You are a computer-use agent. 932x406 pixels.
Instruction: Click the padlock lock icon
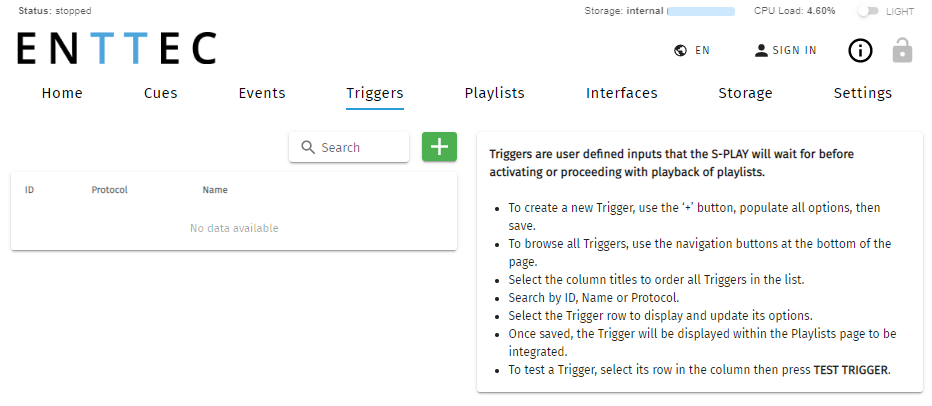click(x=902, y=51)
